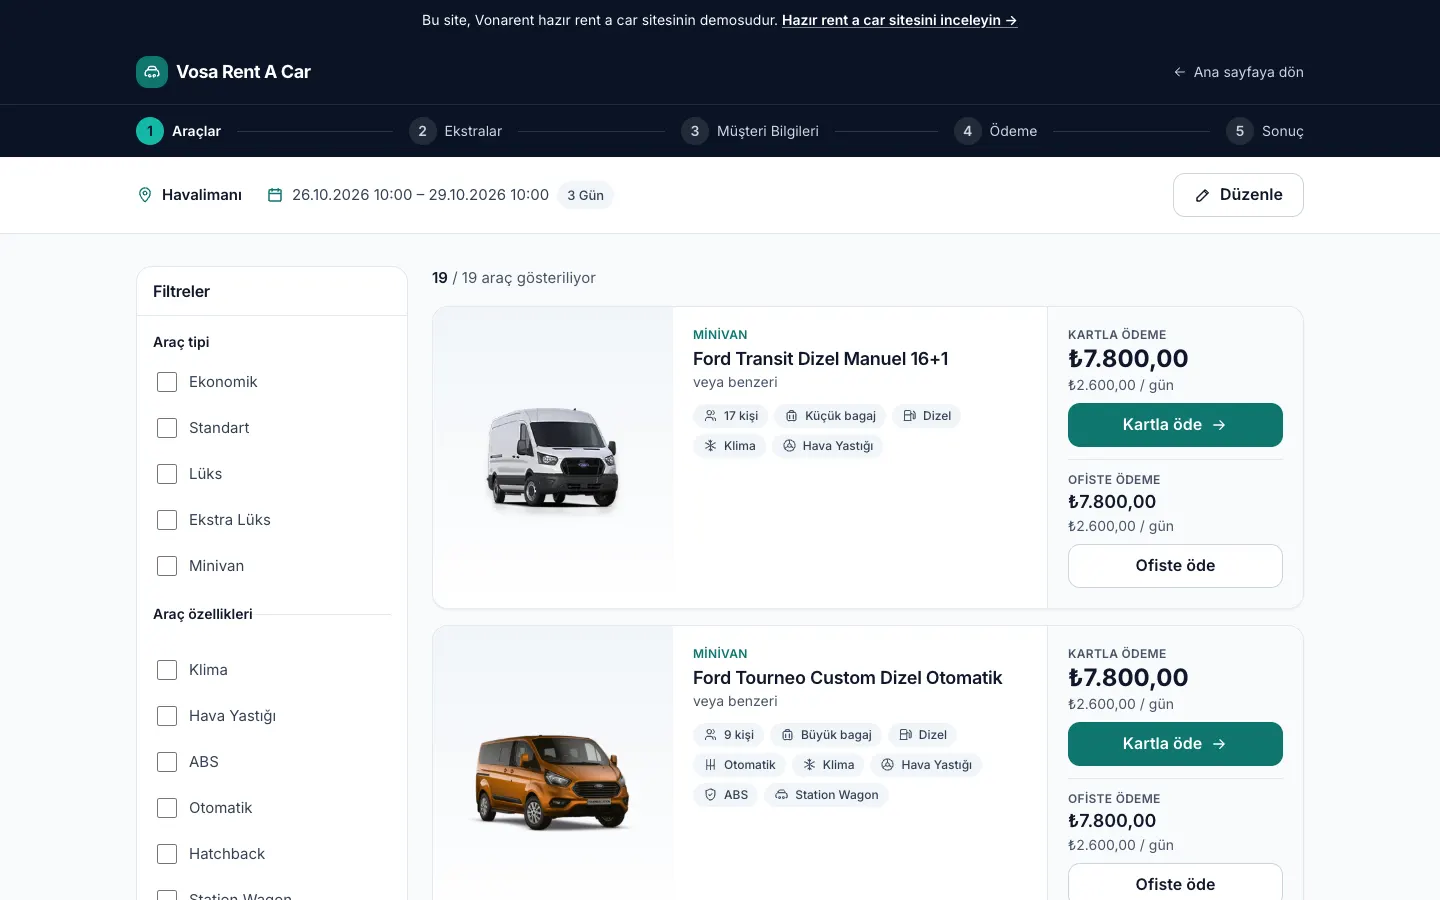
Task: Enable the Ekonomik vehicle type filter
Action: (x=167, y=382)
